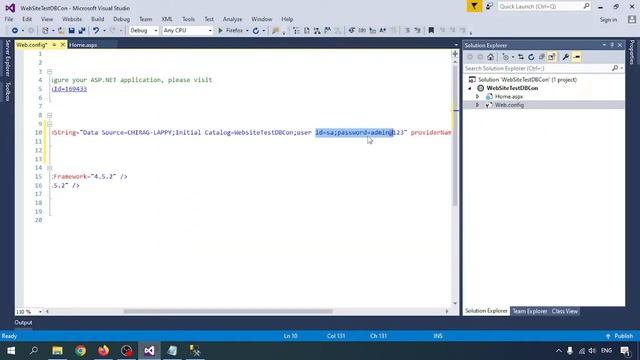The height and width of the screenshot is (360, 640).
Task: Open the Firefox browser target dropdown arrow
Action: click(247, 31)
